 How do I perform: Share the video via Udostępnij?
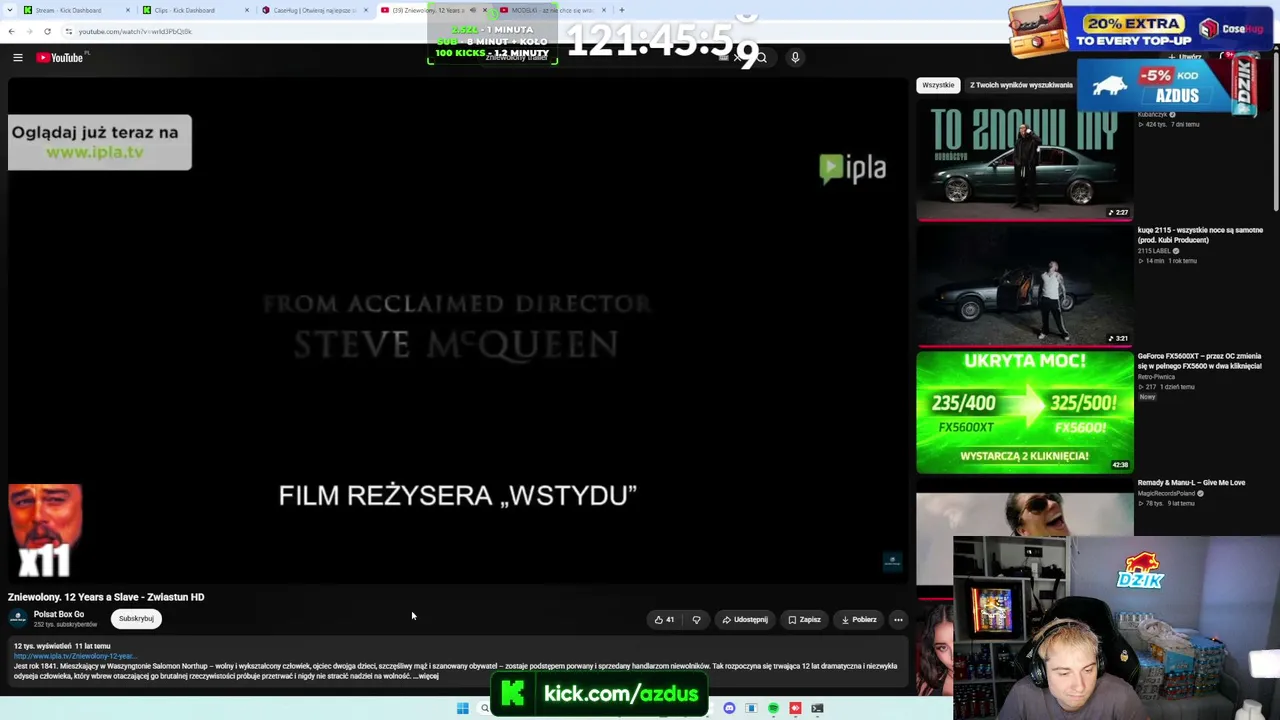click(x=745, y=620)
